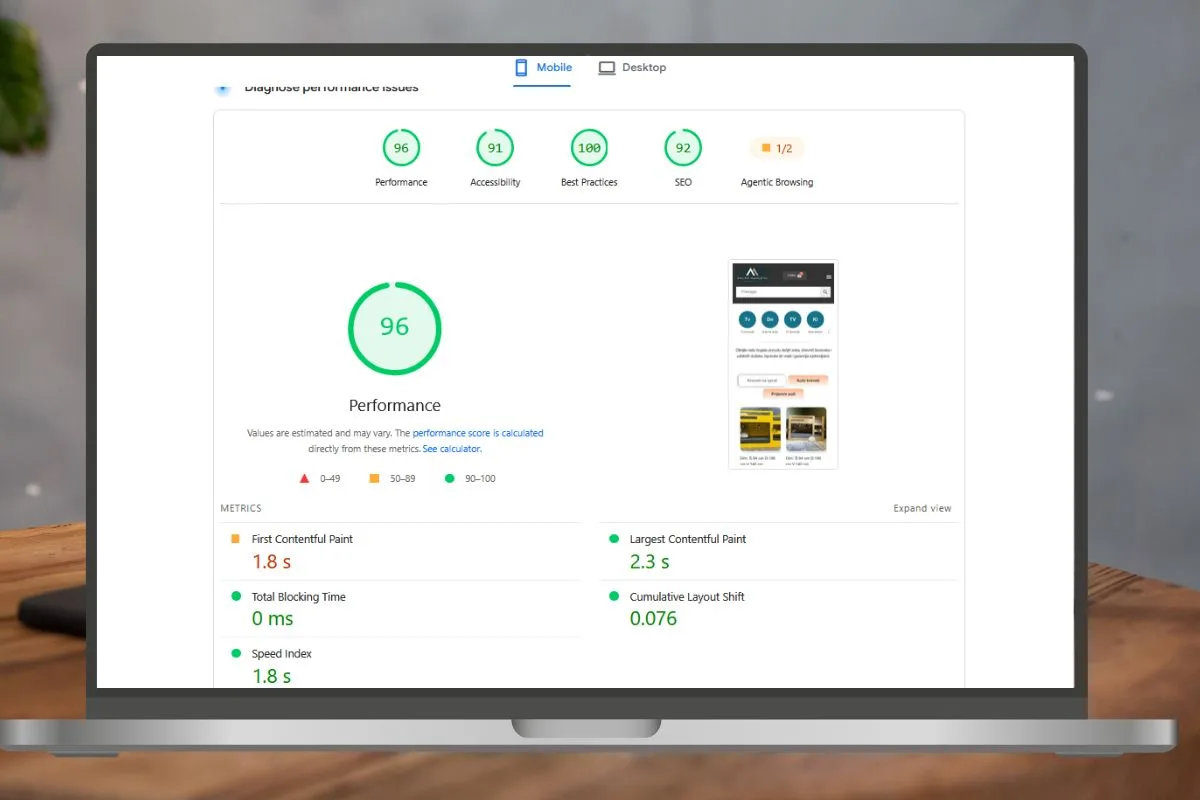The width and height of the screenshot is (1200, 800).
Task: Click the green dot beside Largest Contentful Paint
Action: pos(614,538)
